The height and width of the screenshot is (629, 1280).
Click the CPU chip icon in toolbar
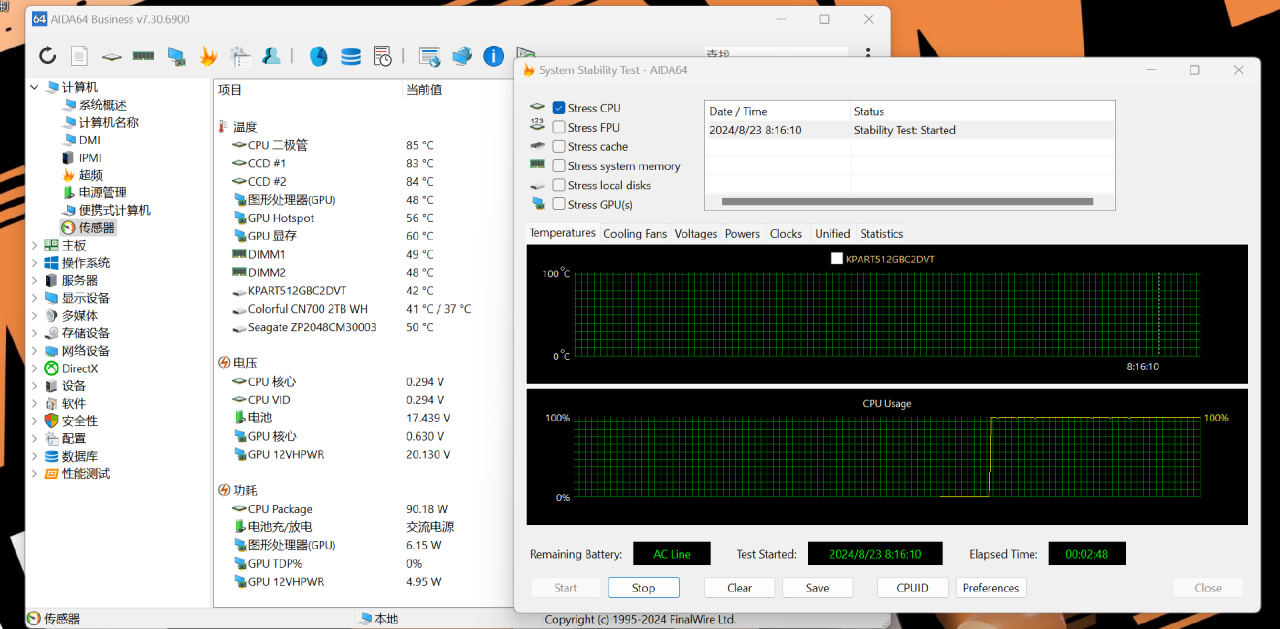112,56
